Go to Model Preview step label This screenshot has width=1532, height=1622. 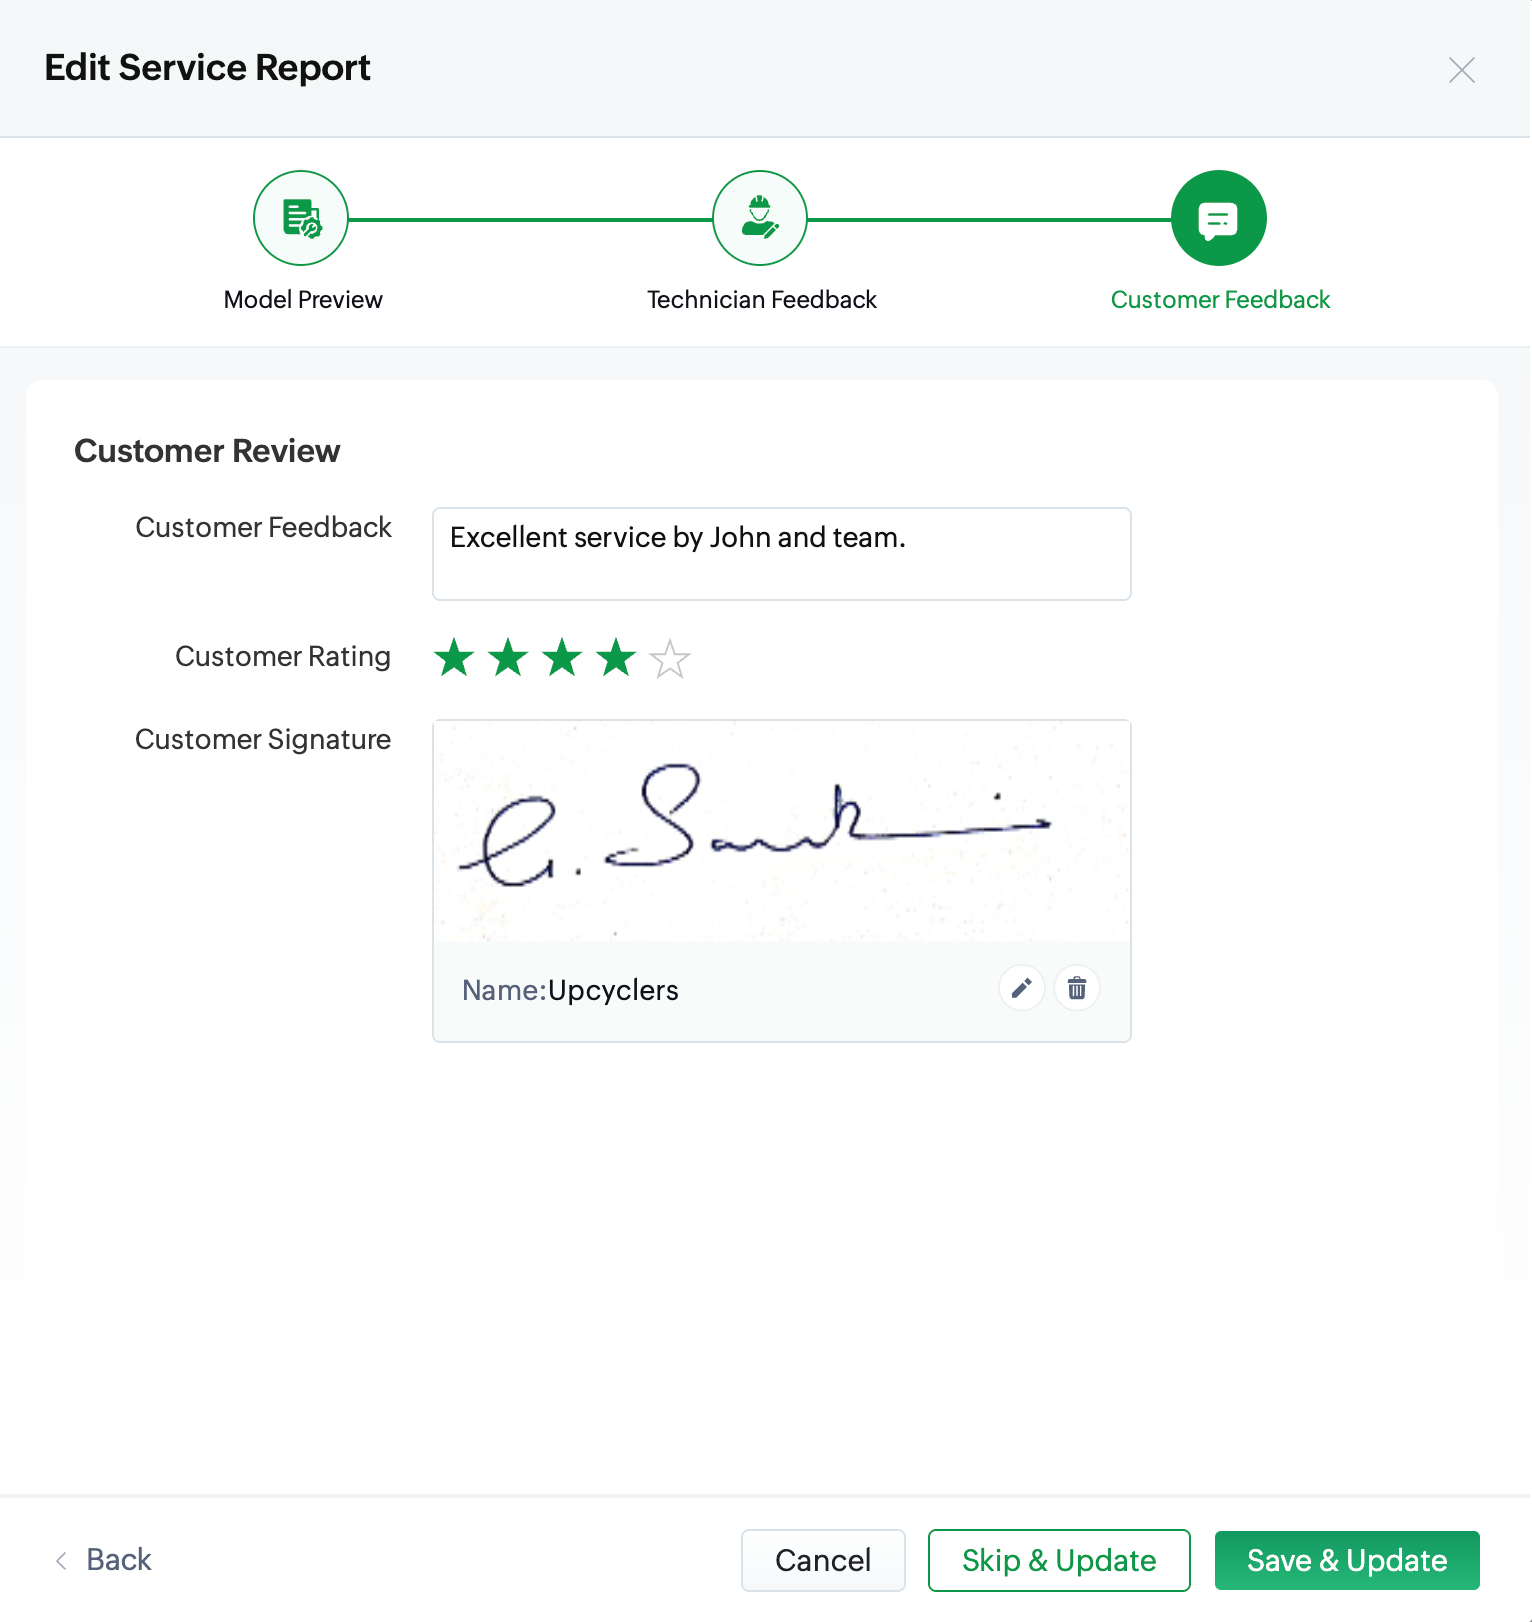tap(303, 300)
